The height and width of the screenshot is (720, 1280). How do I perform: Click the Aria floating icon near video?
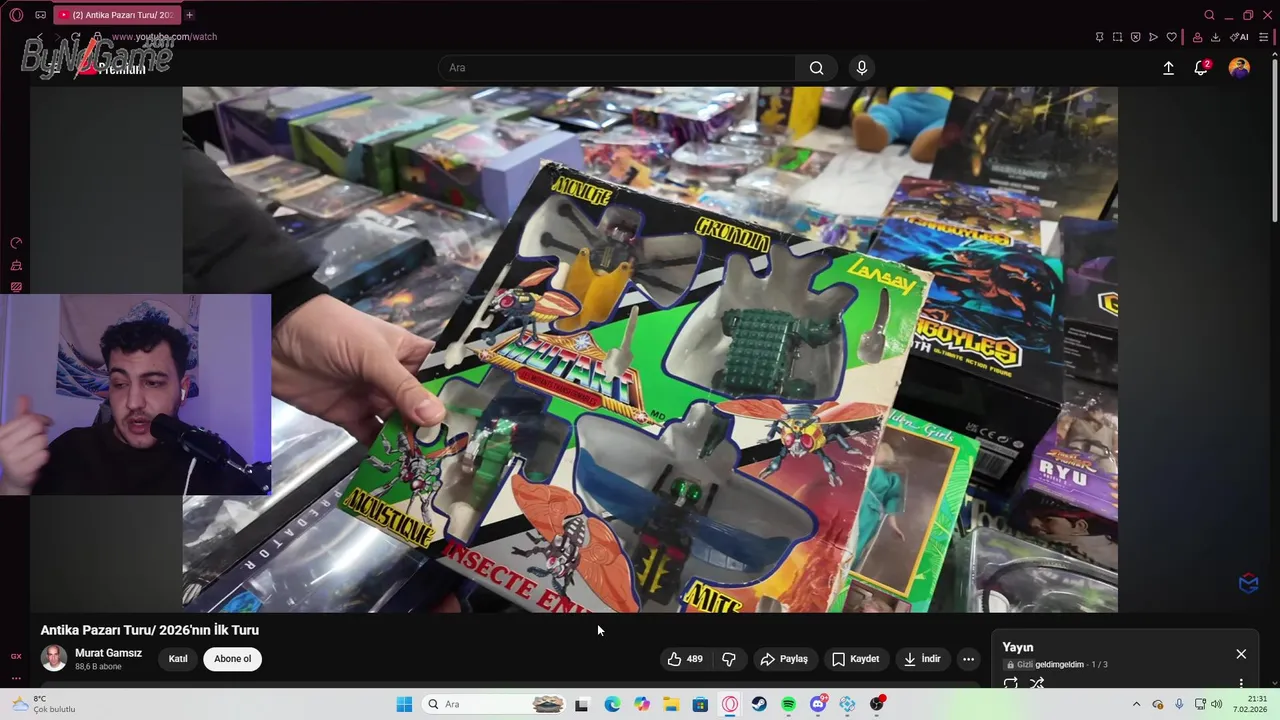pos(1249,583)
